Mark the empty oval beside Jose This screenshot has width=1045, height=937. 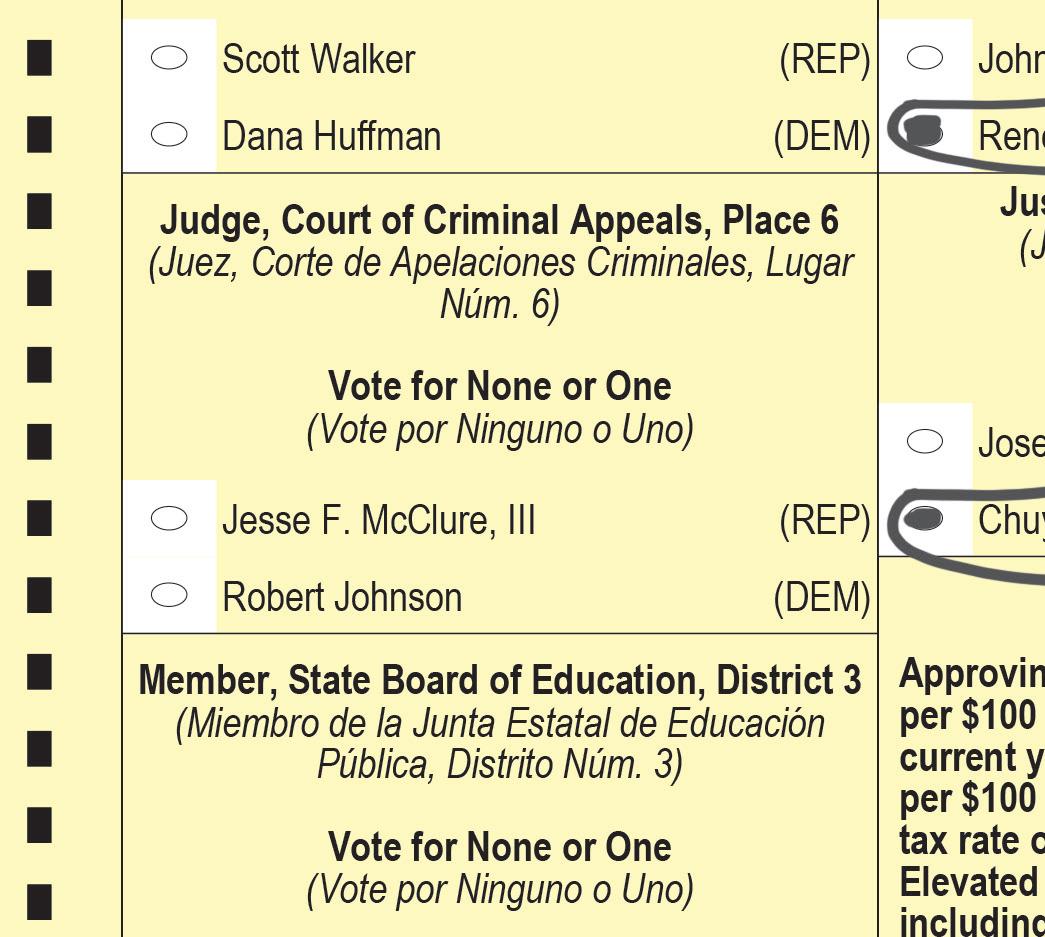click(925, 442)
